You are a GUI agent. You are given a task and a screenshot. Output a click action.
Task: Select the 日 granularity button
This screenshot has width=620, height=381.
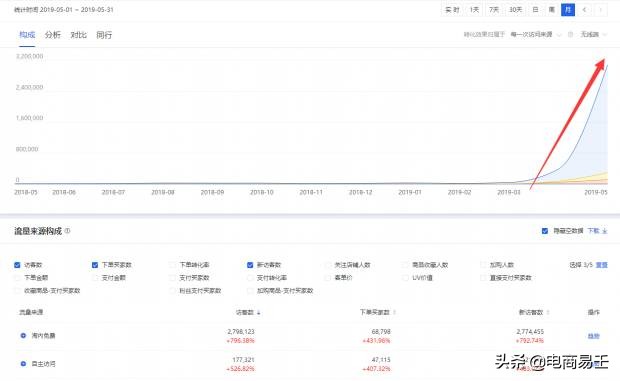pos(535,9)
